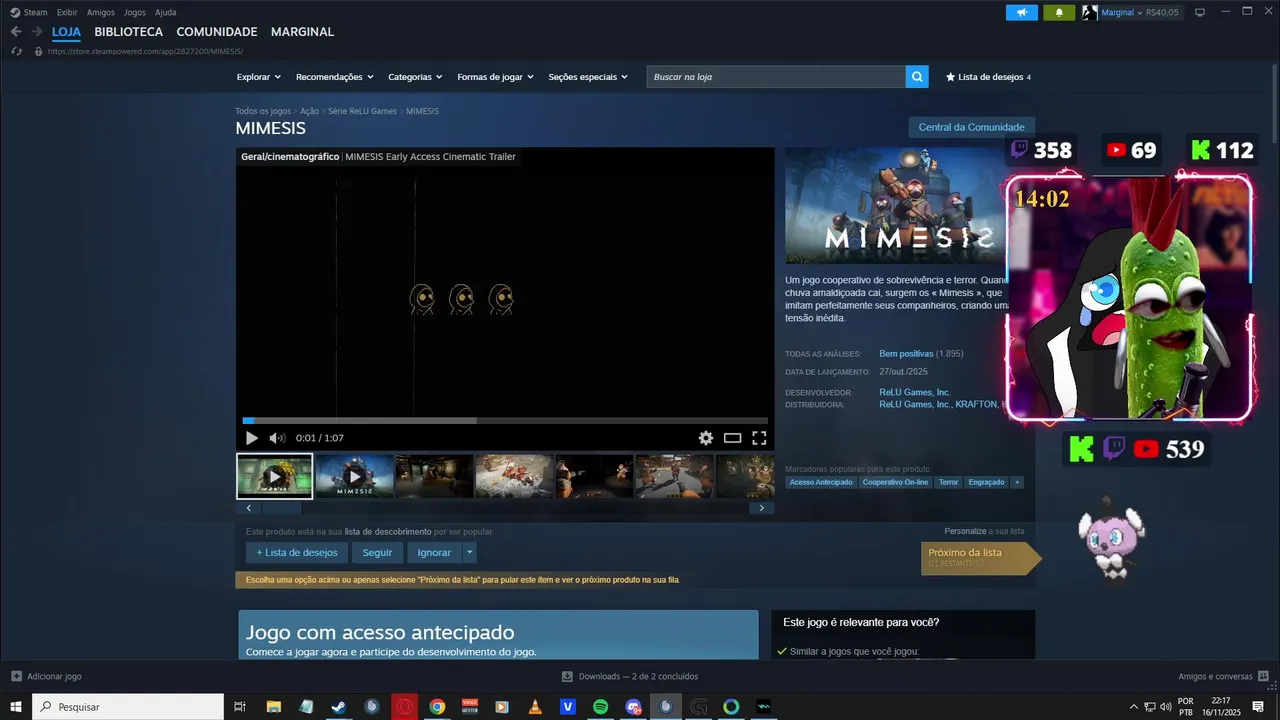Add a game with the plus icon
This screenshot has height=720, width=1280.
(x=16, y=676)
